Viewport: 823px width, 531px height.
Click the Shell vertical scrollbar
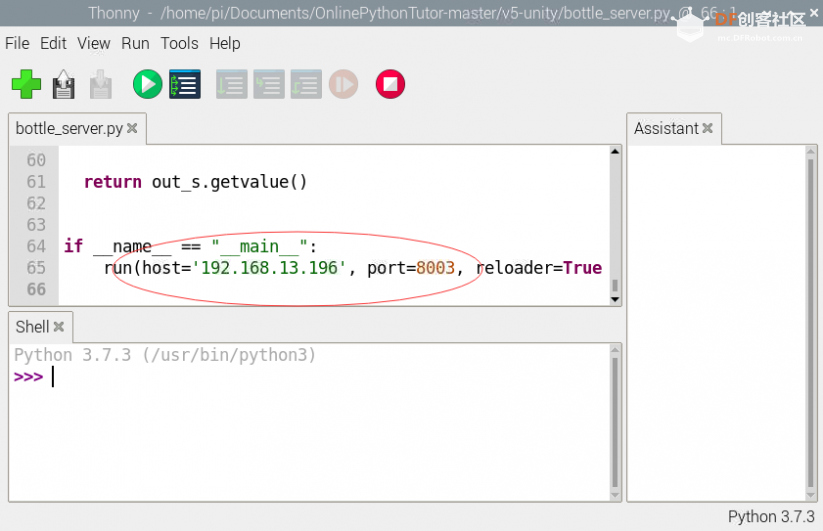(615, 422)
